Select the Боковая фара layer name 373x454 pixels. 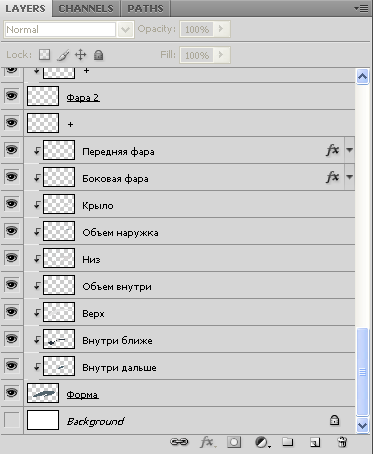[115, 179]
